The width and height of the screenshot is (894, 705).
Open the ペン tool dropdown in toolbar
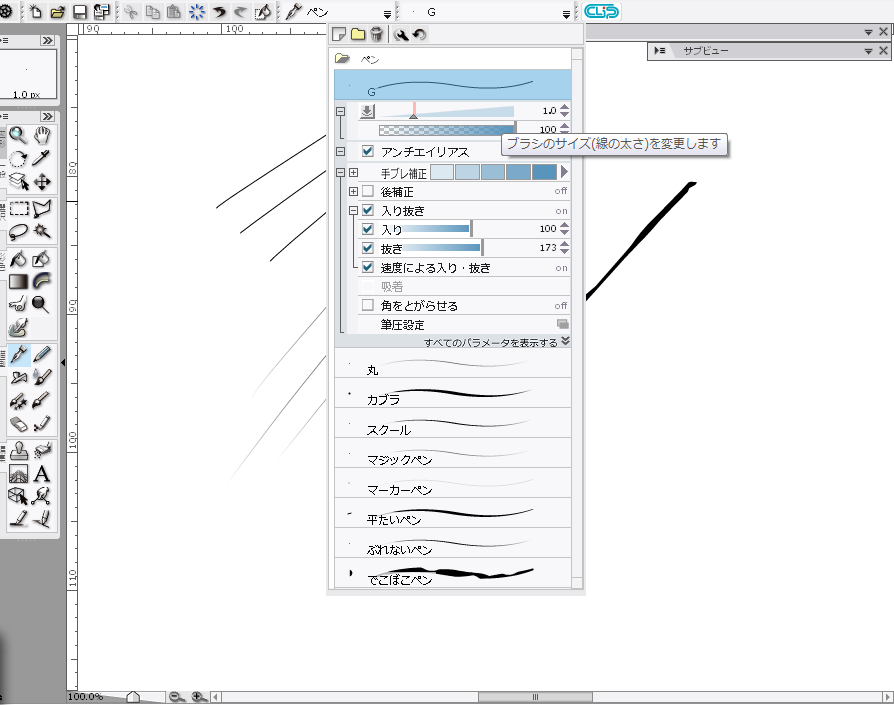387,13
